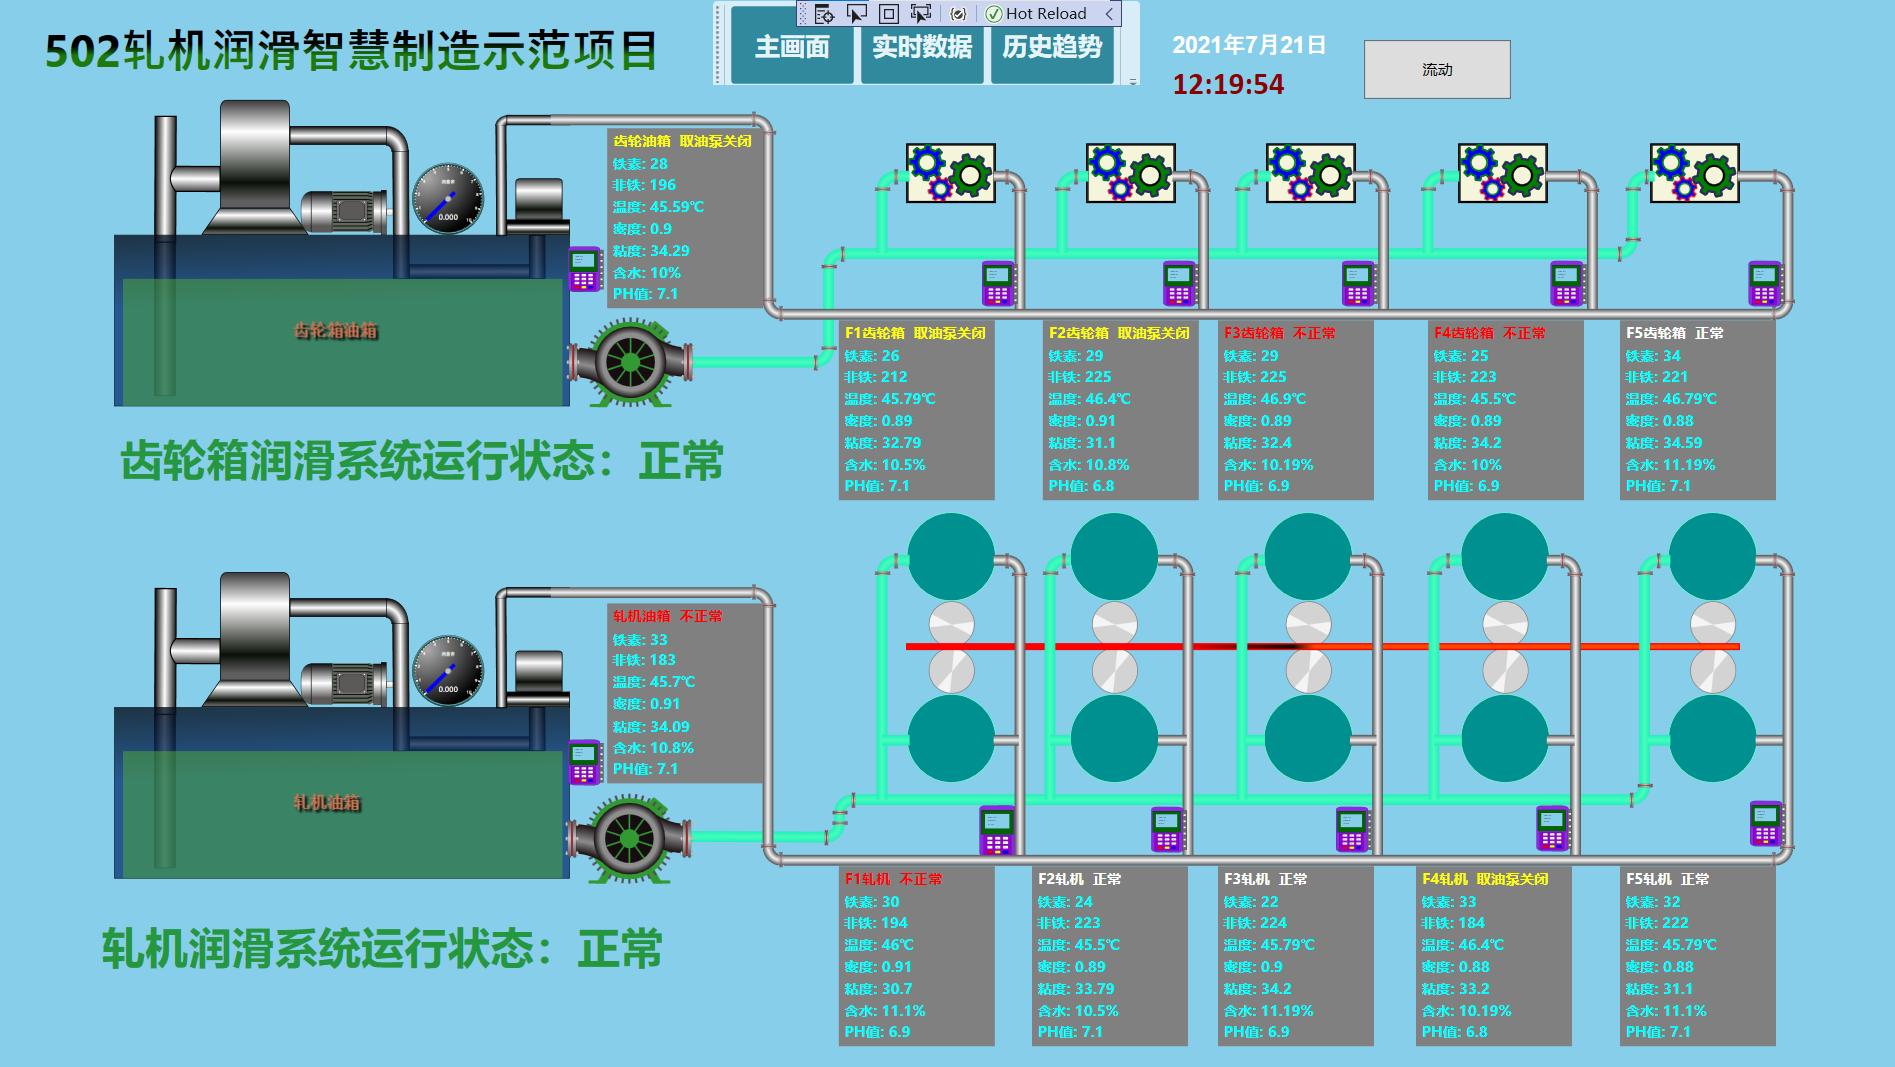Image resolution: width=1895 pixels, height=1067 pixels.
Task: Click the 齿轮箱油箱 tank label
Action: [x=336, y=330]
